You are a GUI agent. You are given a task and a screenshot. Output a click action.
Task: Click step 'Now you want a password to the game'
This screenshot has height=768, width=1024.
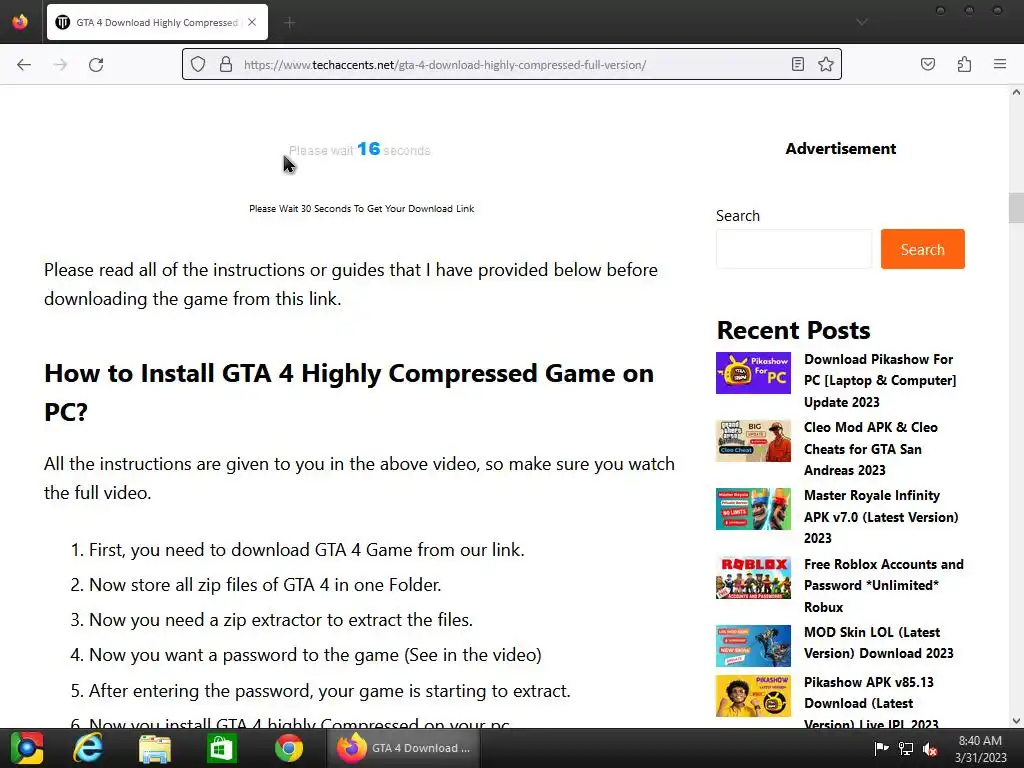pos(315,655)
